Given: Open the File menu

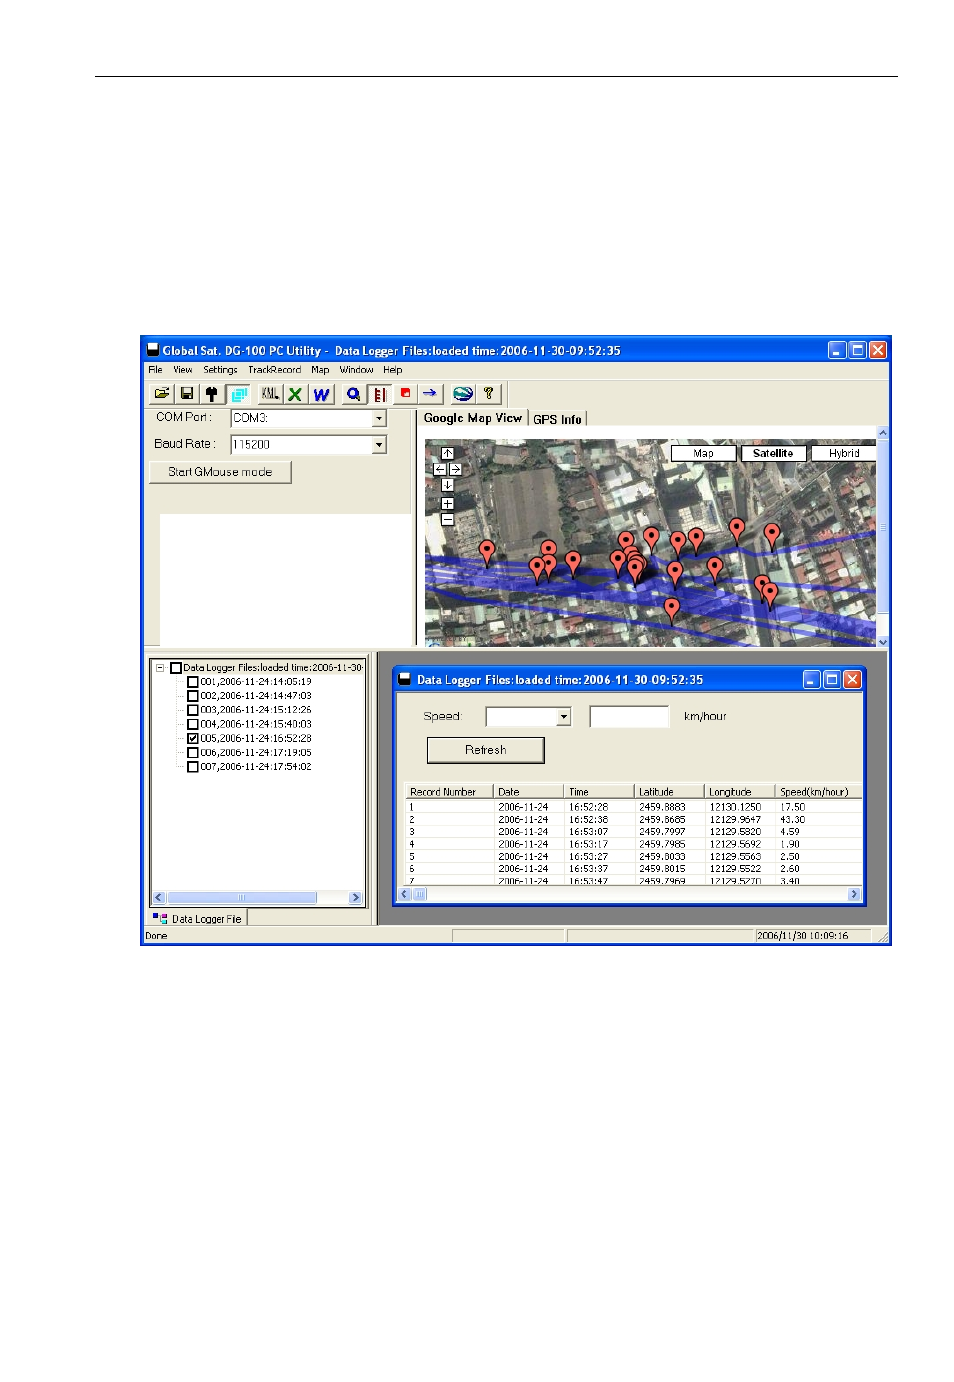Looking at the screenshot, I should 155,370.
